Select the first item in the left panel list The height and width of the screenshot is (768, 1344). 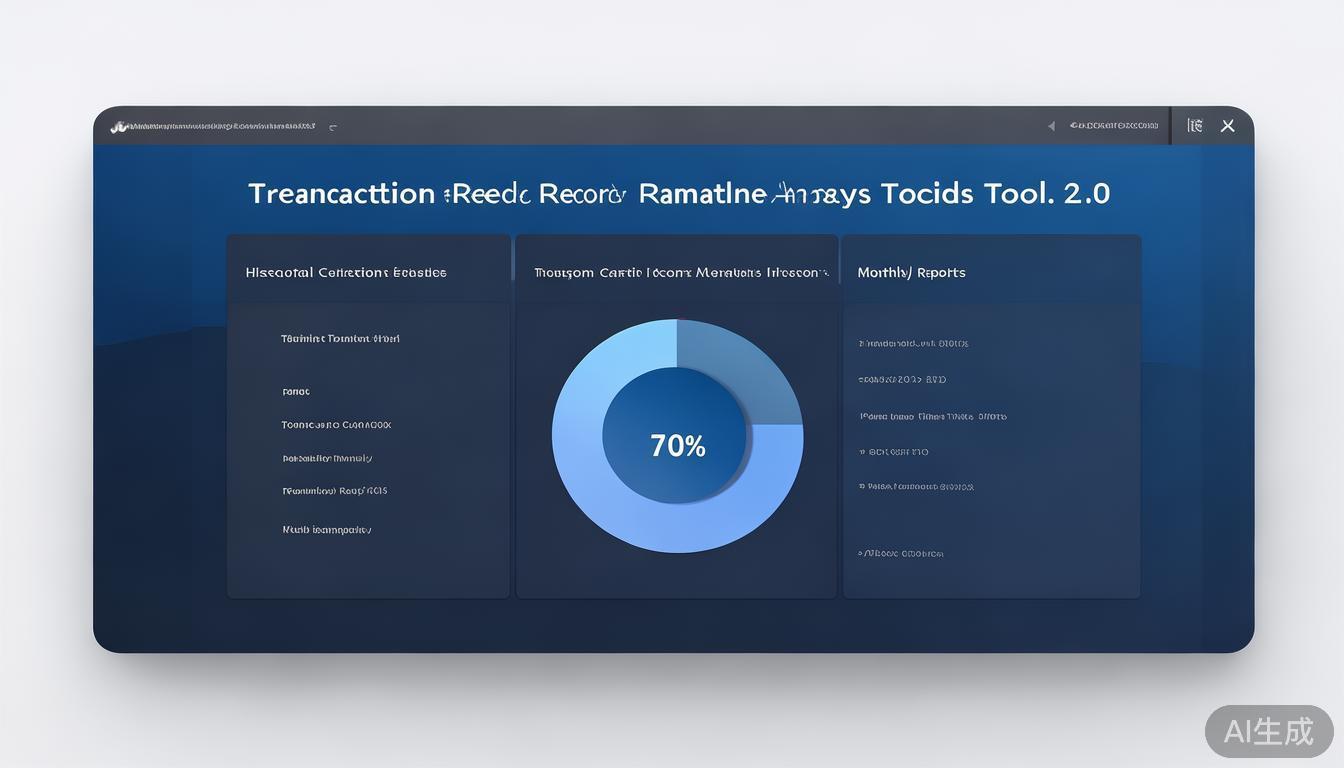[x=340, y=339]
